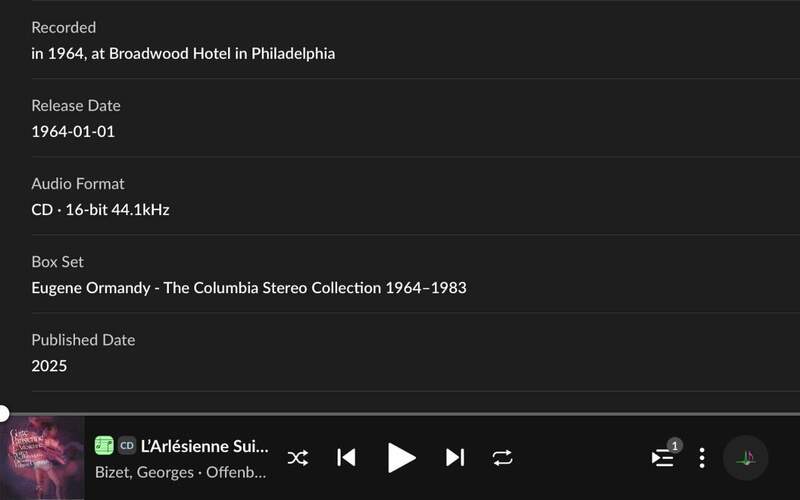Open the play queue
This screenshot has width=800, height=500.
tap(663, 458)
